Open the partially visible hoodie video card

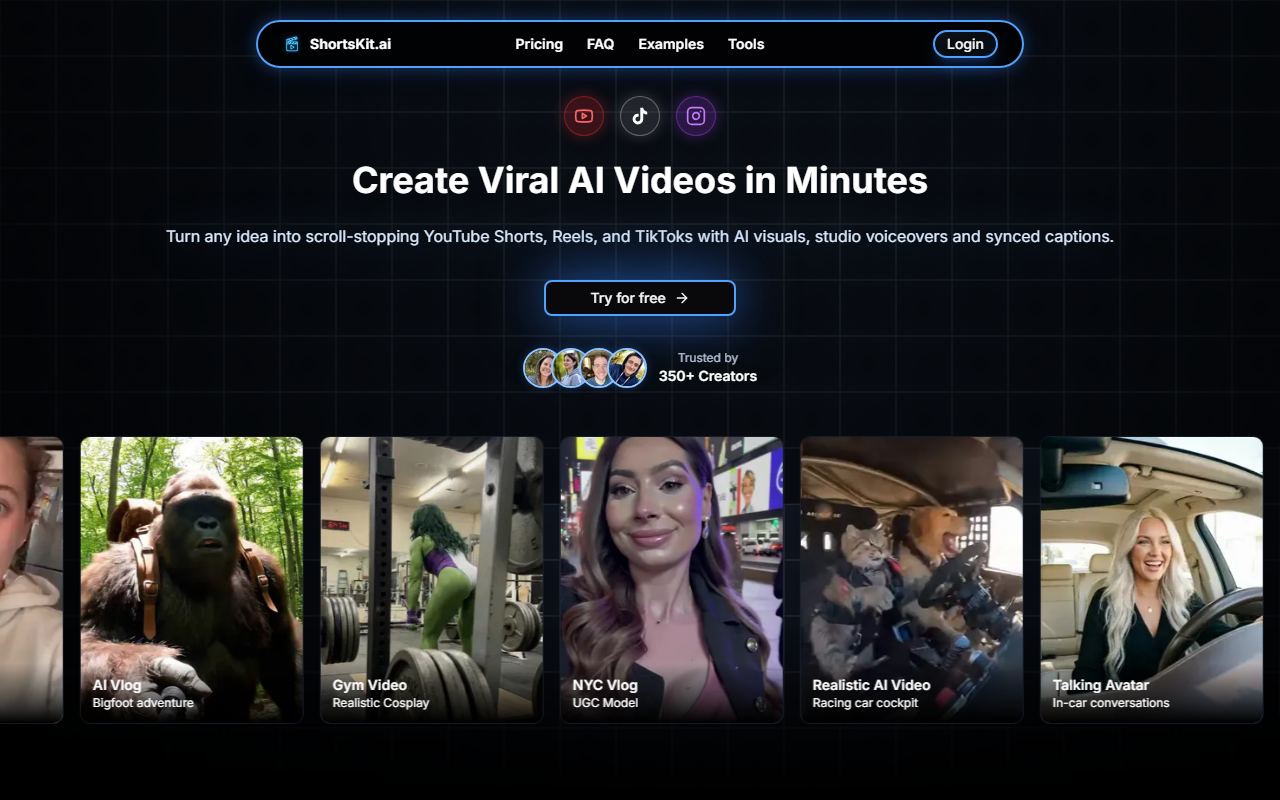click(x=31, y=580)
